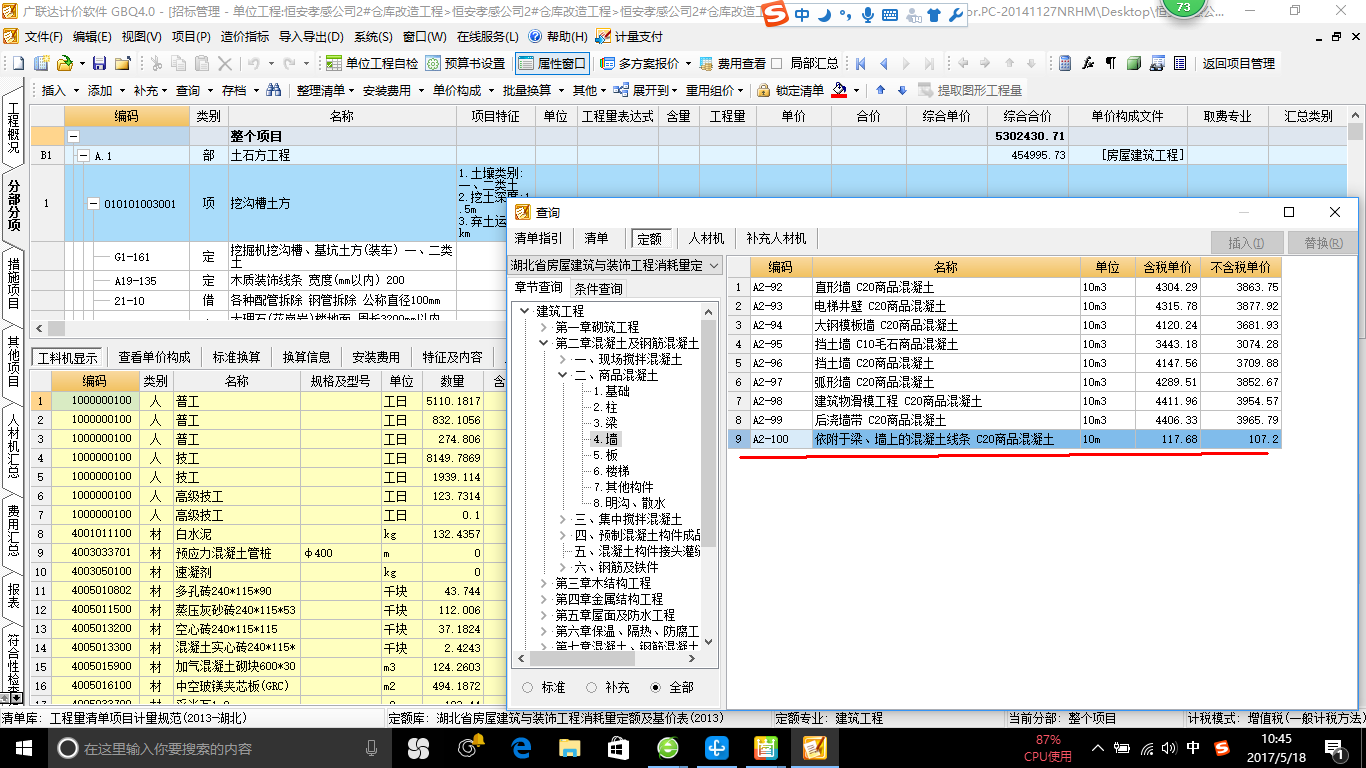Viewport: 1366px width, 768px height.
Task: Click the 锁定清单 lock icon
Action: pyautogui.click(x=764, y=90)
